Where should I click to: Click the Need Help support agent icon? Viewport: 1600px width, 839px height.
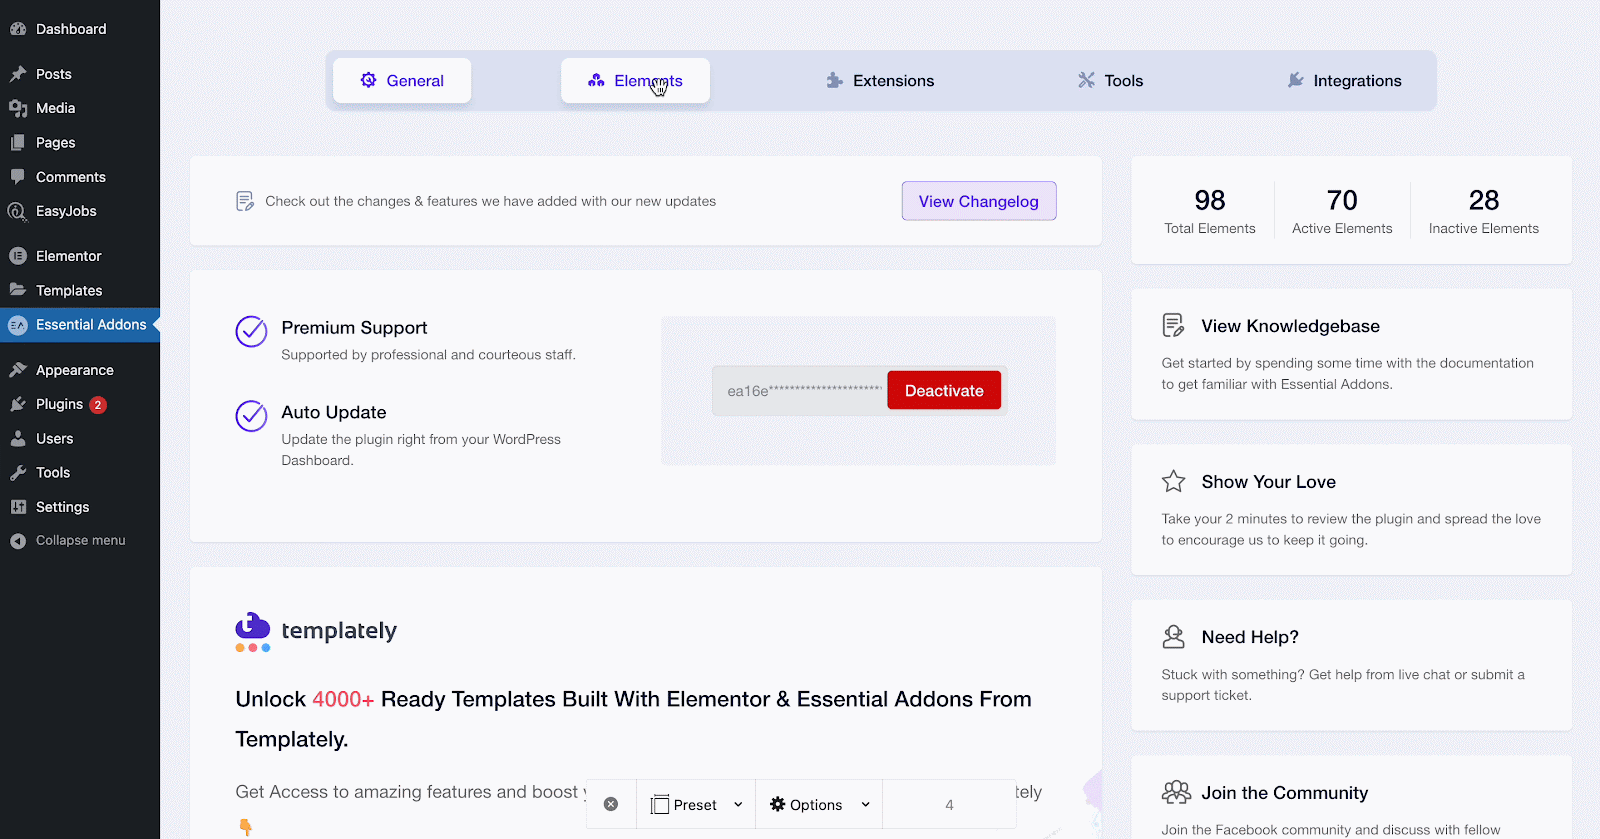[x=1173, y=637]
